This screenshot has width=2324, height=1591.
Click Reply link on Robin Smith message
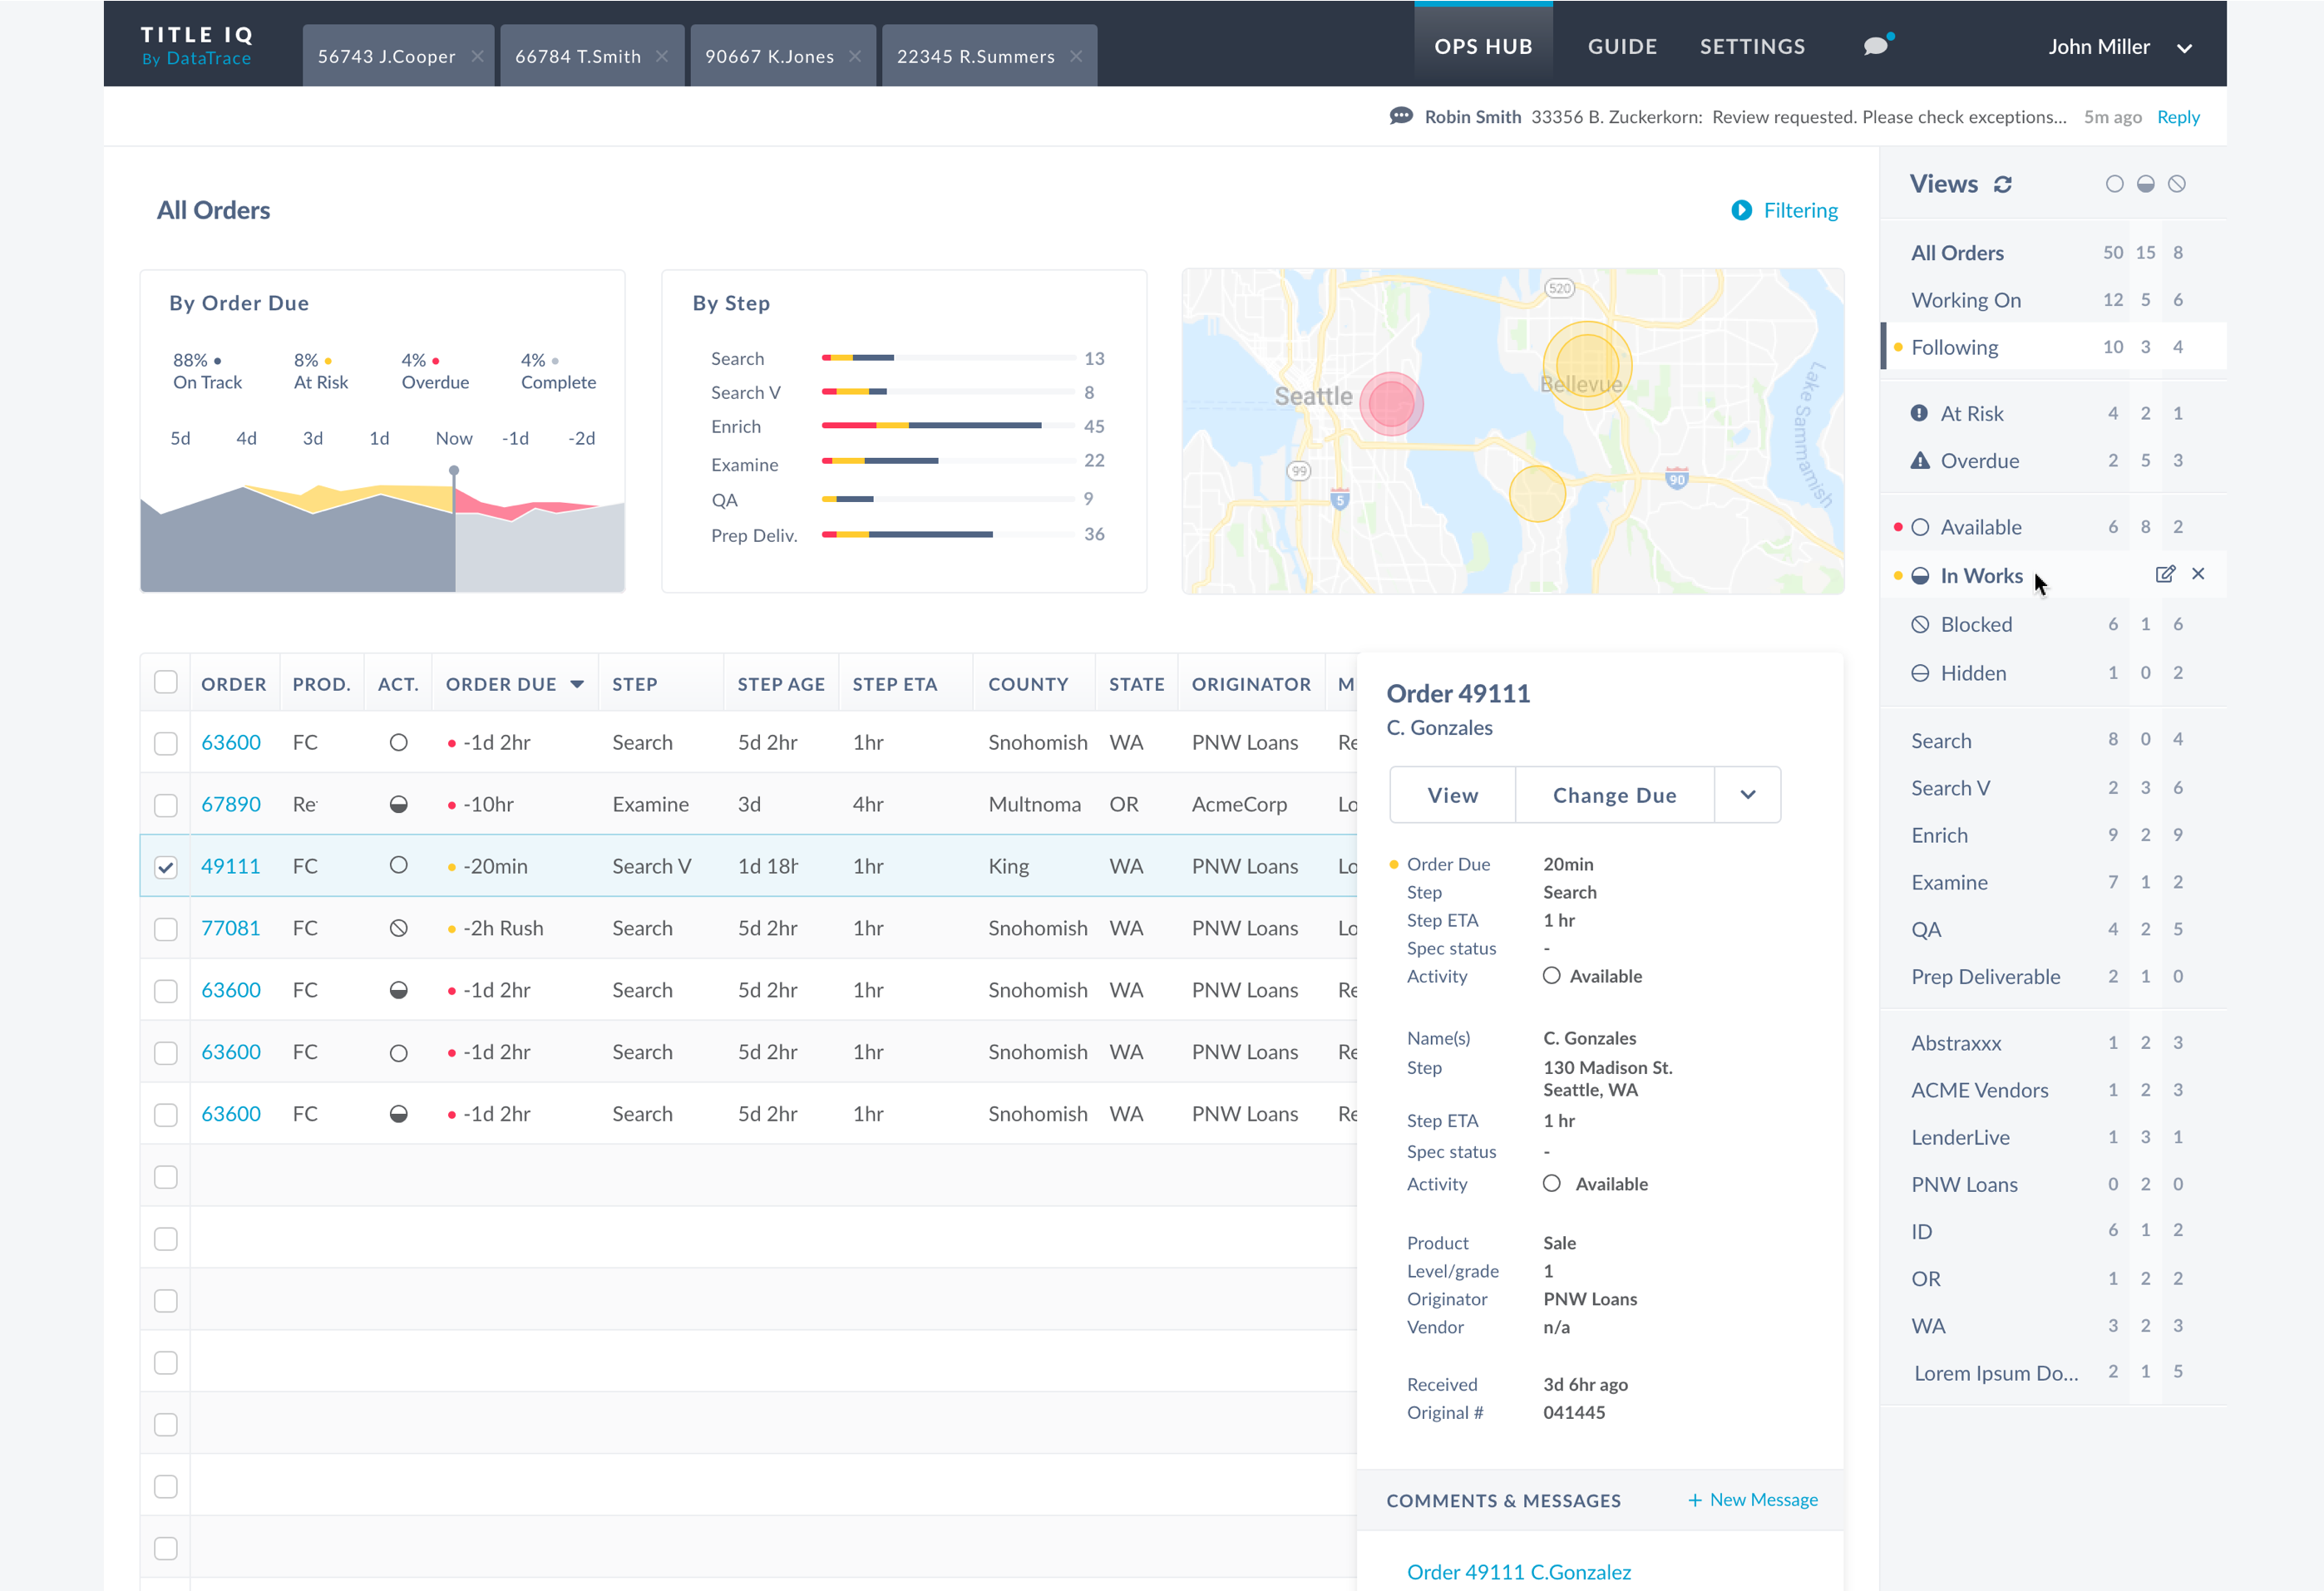click(2178, 117)
